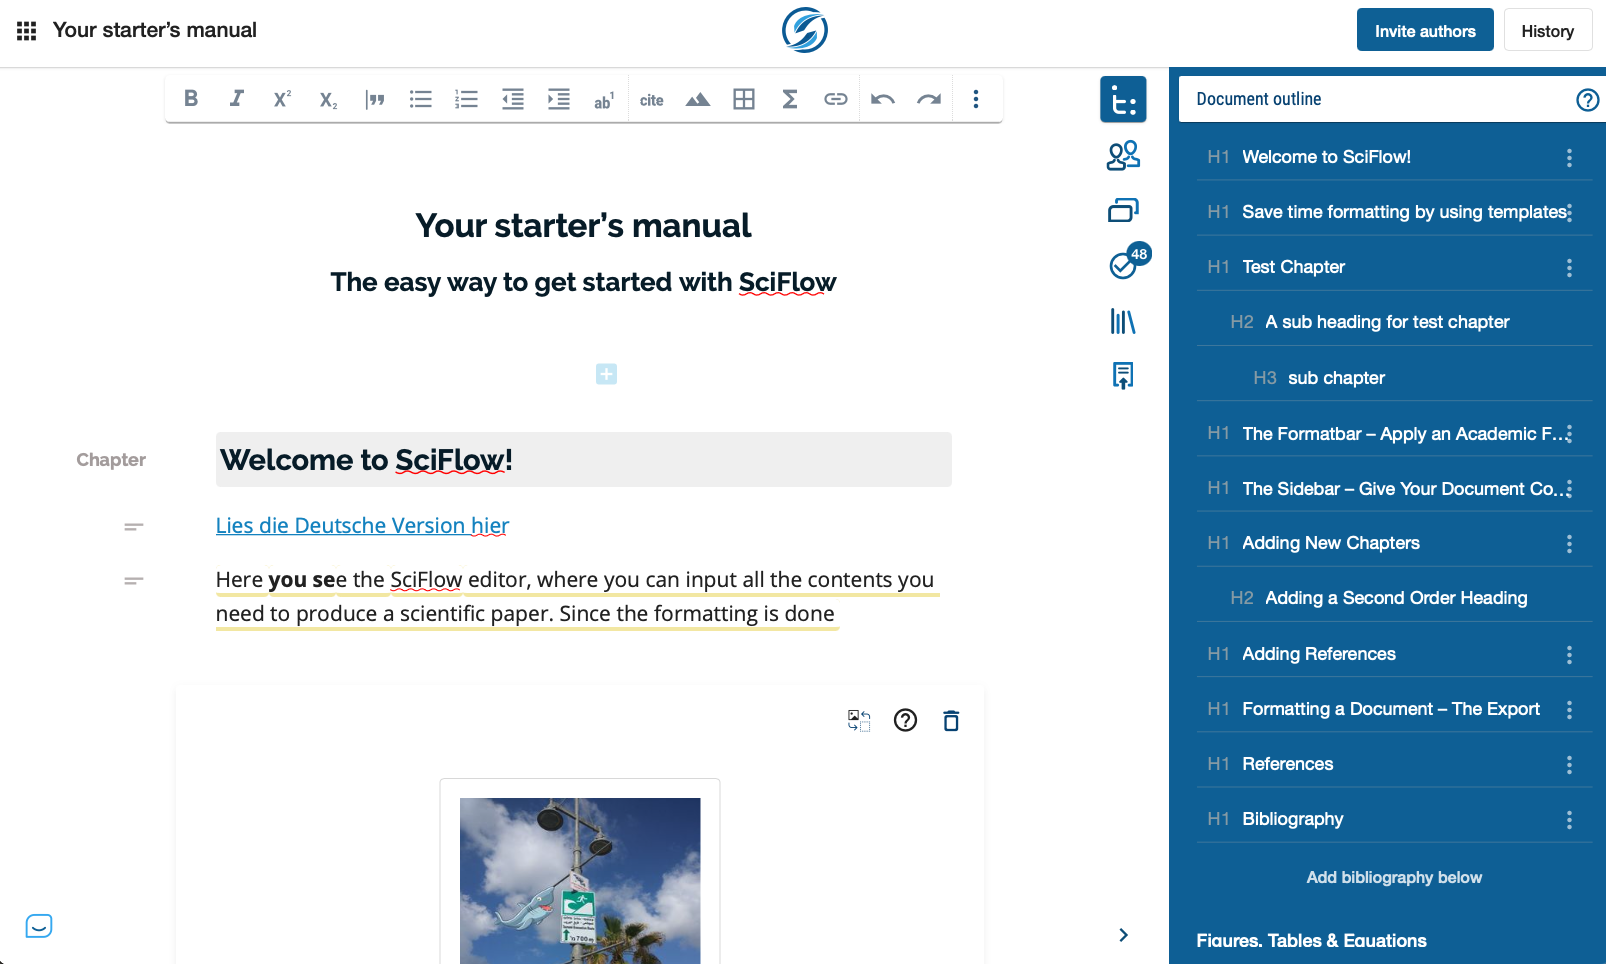Viewport: 1606px width, 964px height.
Task: Apply superscript formatting
Action: click(x=281, y=98)
